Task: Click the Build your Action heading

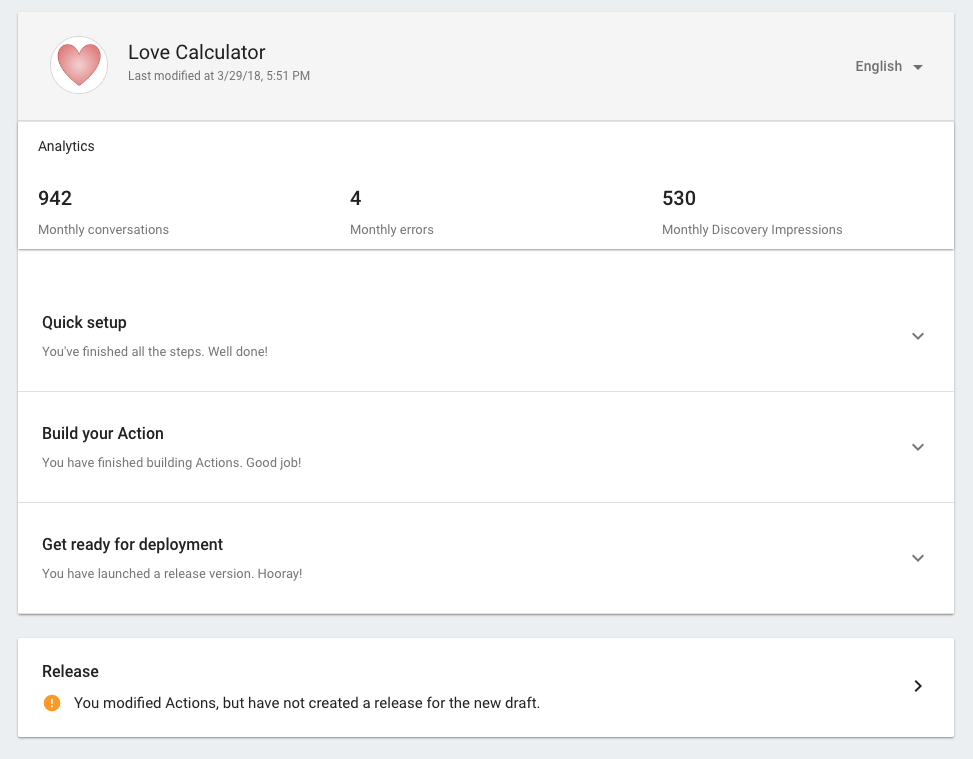Action: [102, 433]
